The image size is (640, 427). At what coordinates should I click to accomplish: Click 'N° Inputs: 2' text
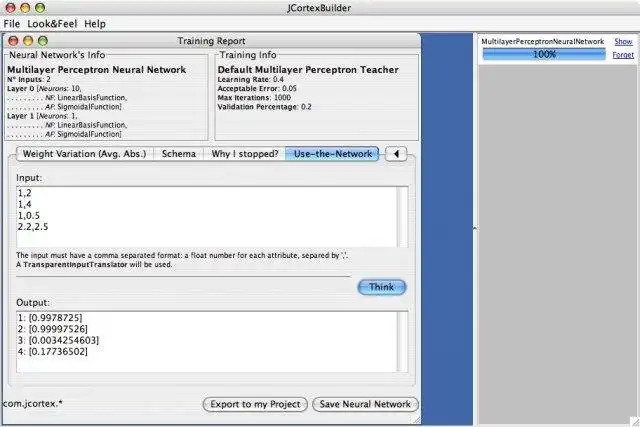point(29,79)
